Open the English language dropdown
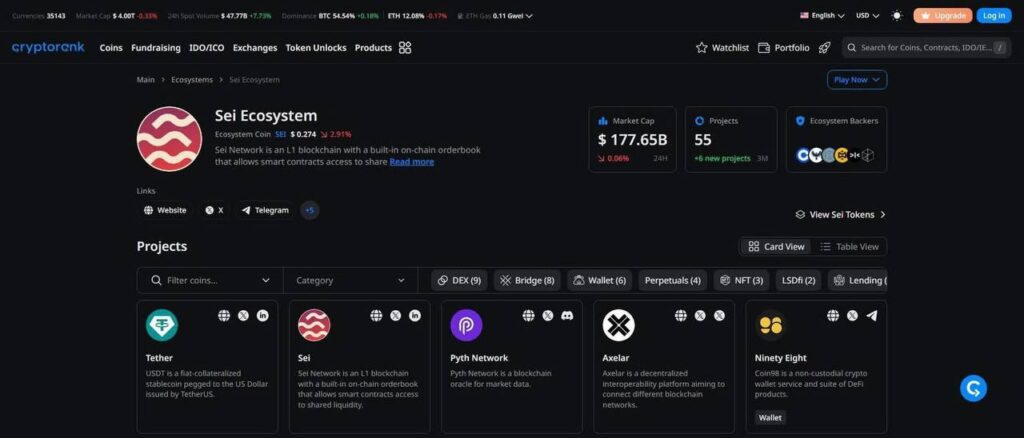 pyautogui.click(x=822, y=15)
